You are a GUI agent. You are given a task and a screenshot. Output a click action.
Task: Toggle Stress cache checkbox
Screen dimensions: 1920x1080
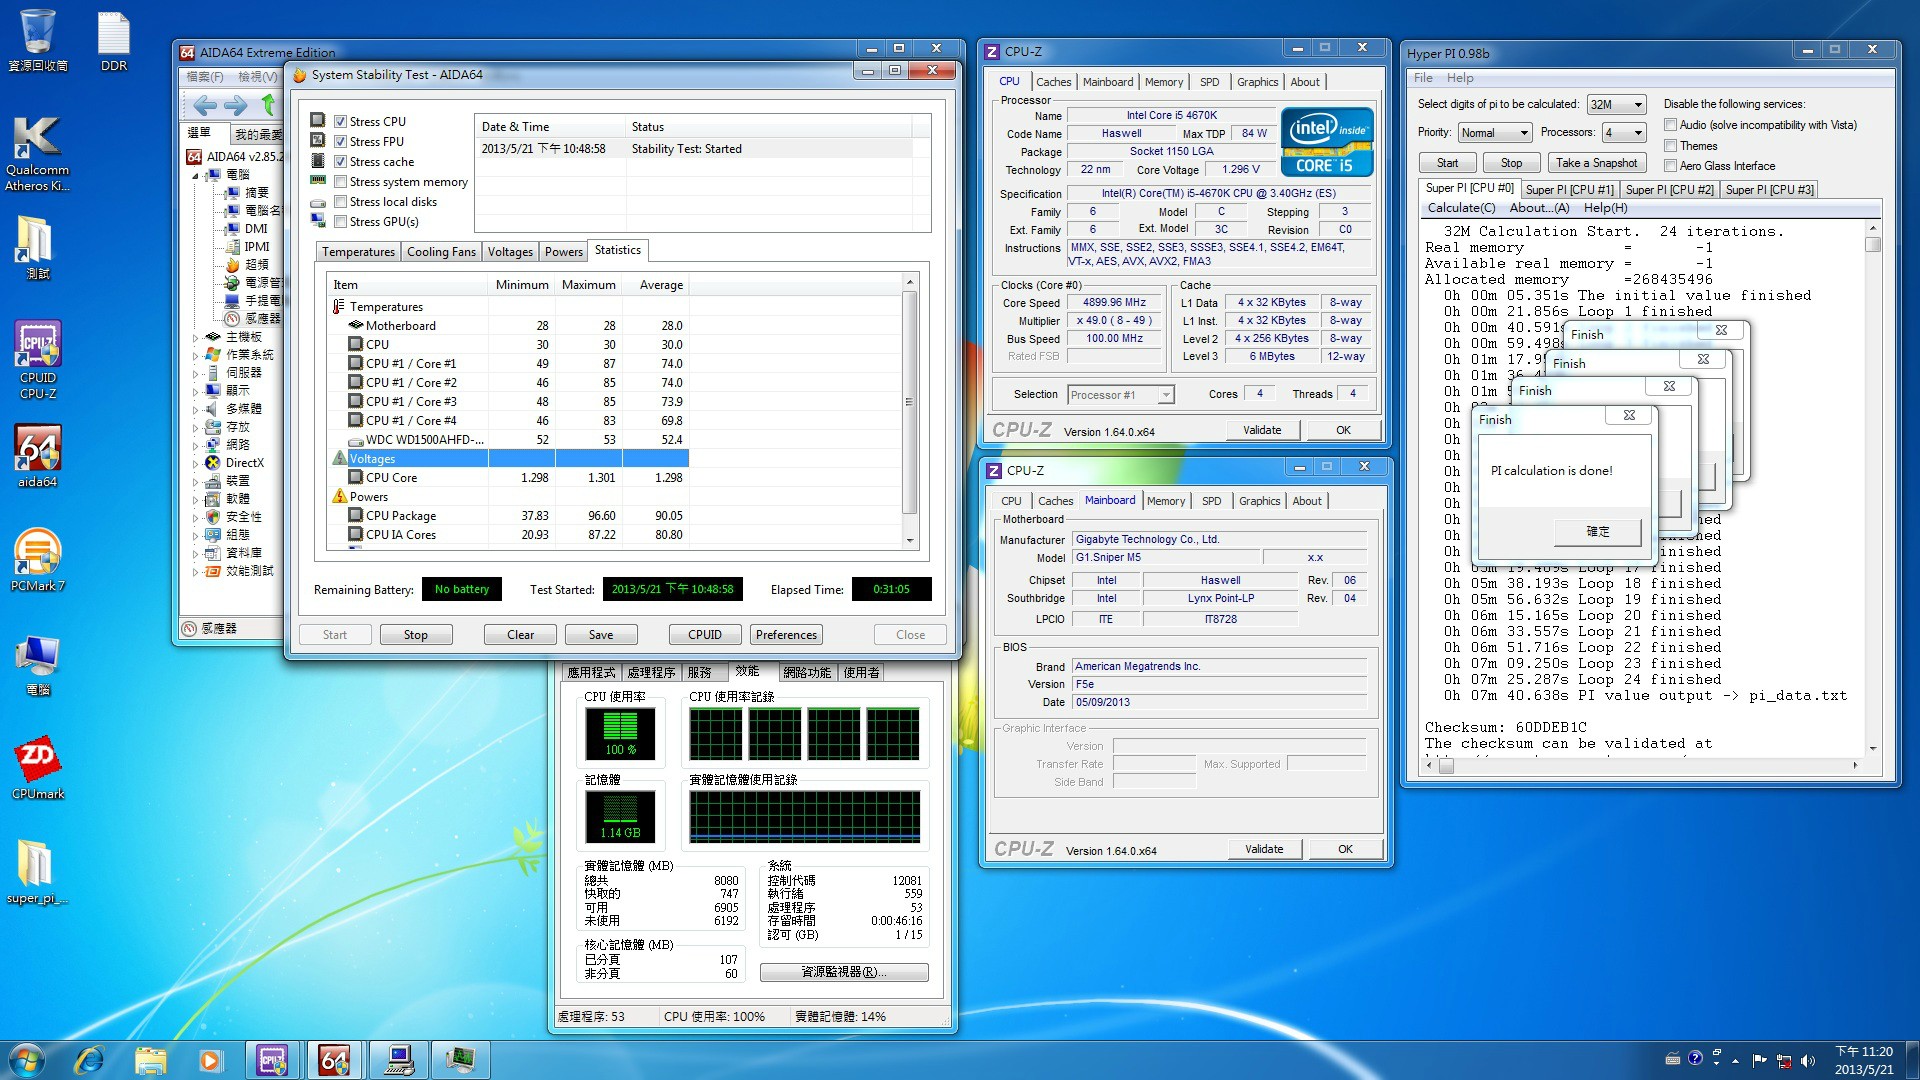pyautogui.click(x=340, y=162)
